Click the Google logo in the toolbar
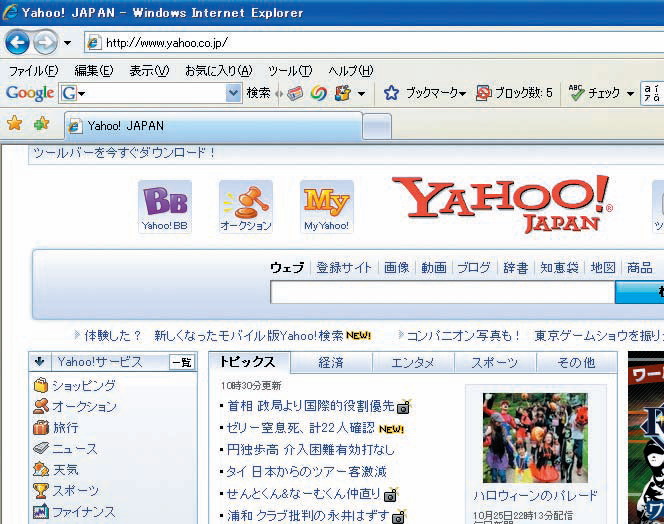 coord(30,93)
